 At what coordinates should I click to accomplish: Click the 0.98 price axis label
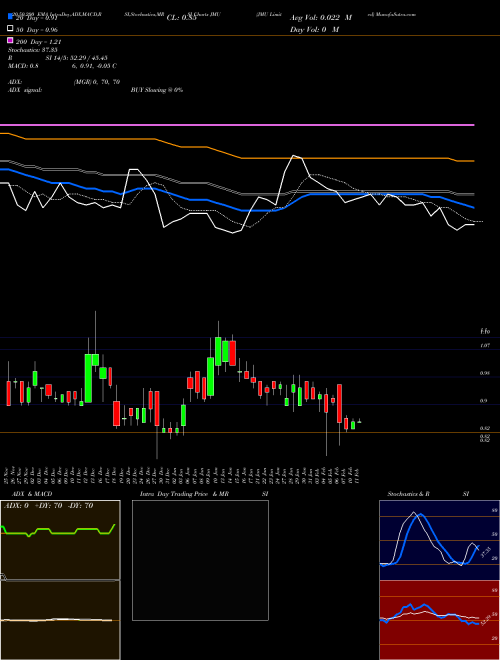[485, 373]
